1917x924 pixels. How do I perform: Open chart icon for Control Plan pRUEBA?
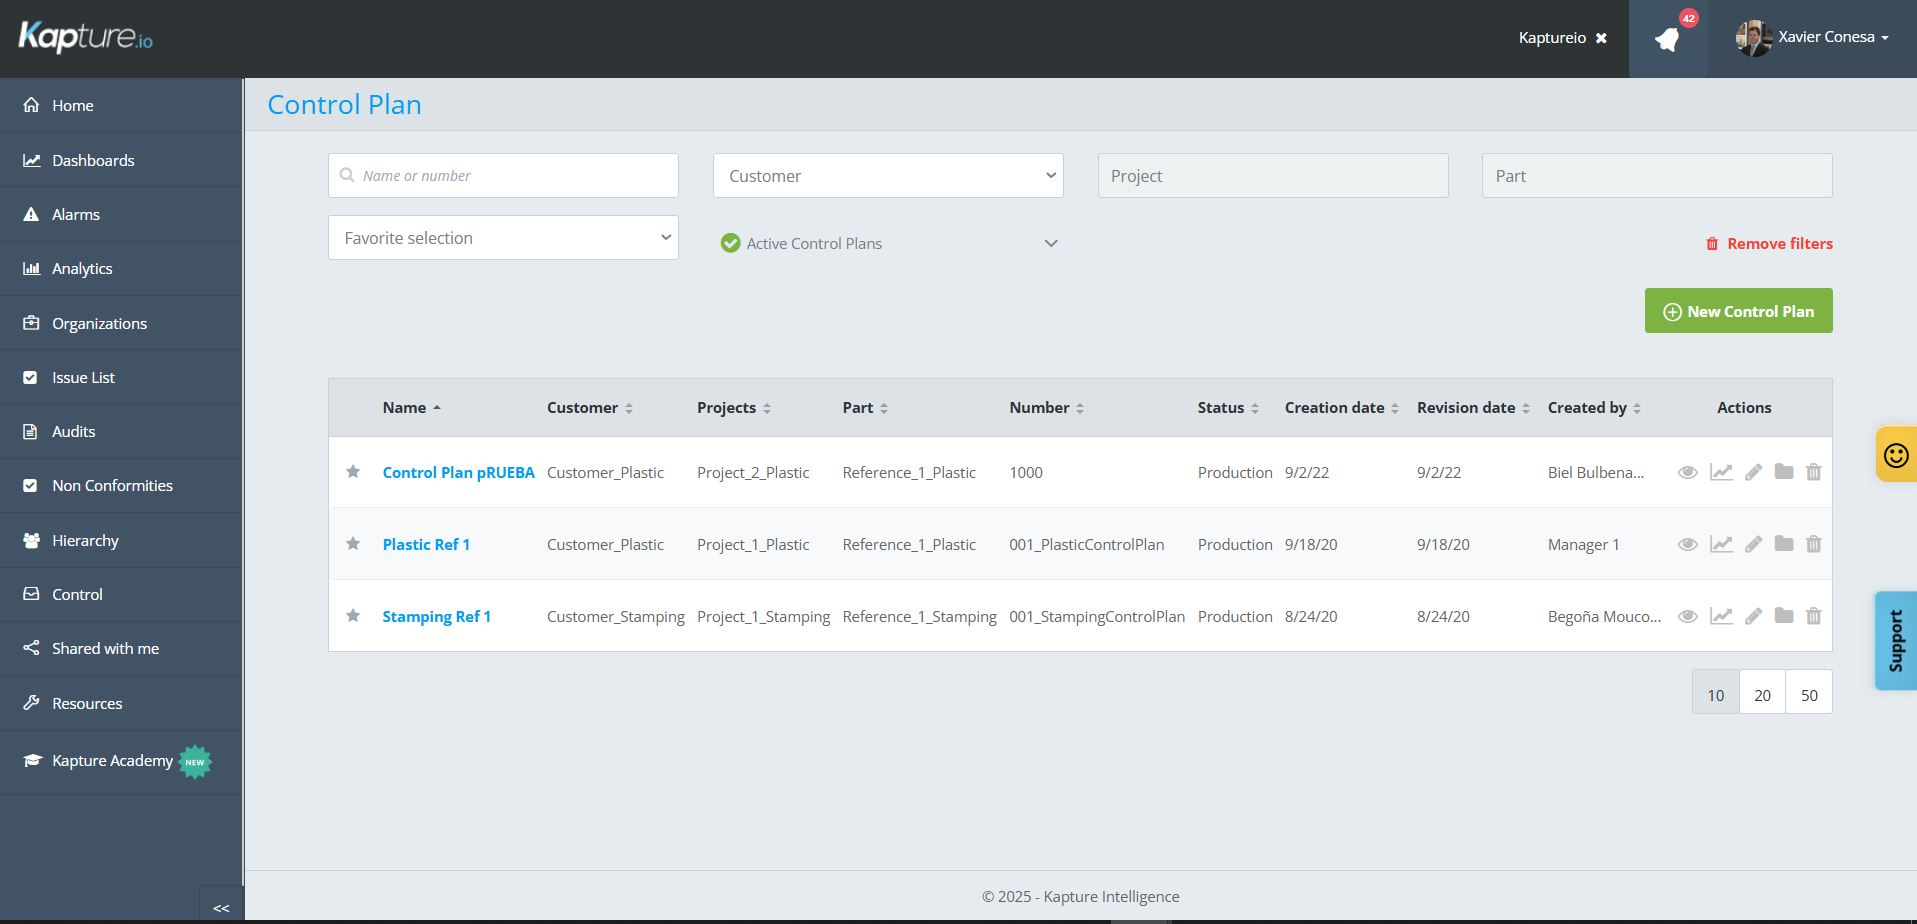click(x=1721, y=472)
